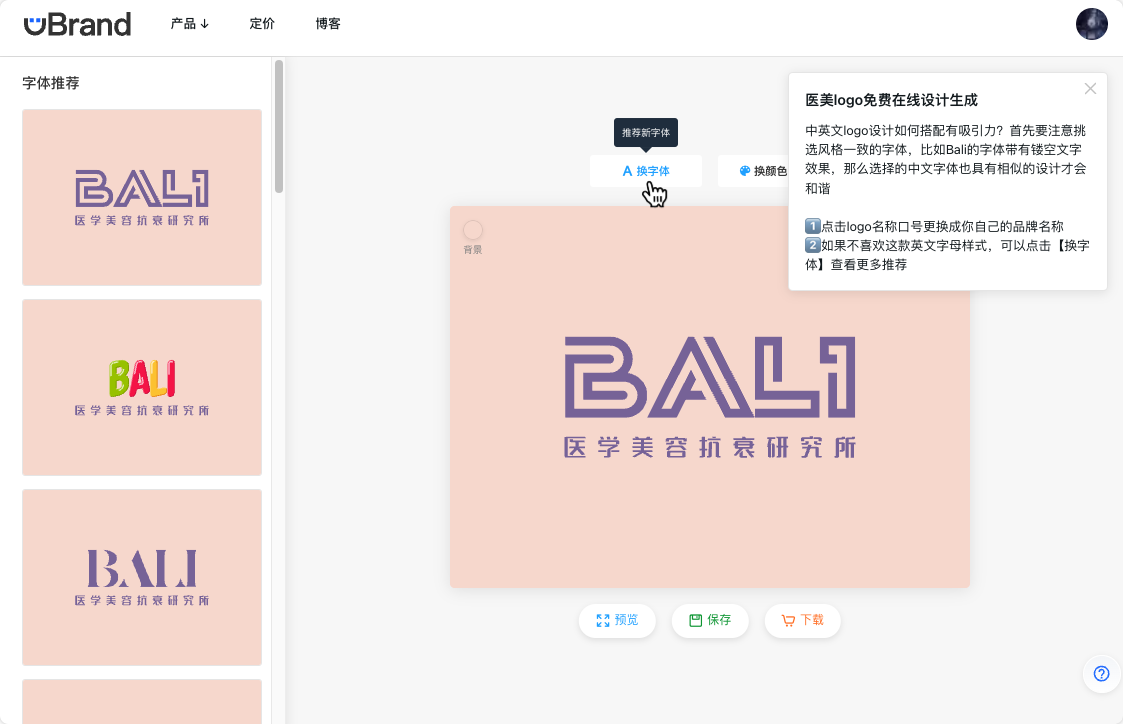Select the A font icon on 换字体 button

pos(628,170)
